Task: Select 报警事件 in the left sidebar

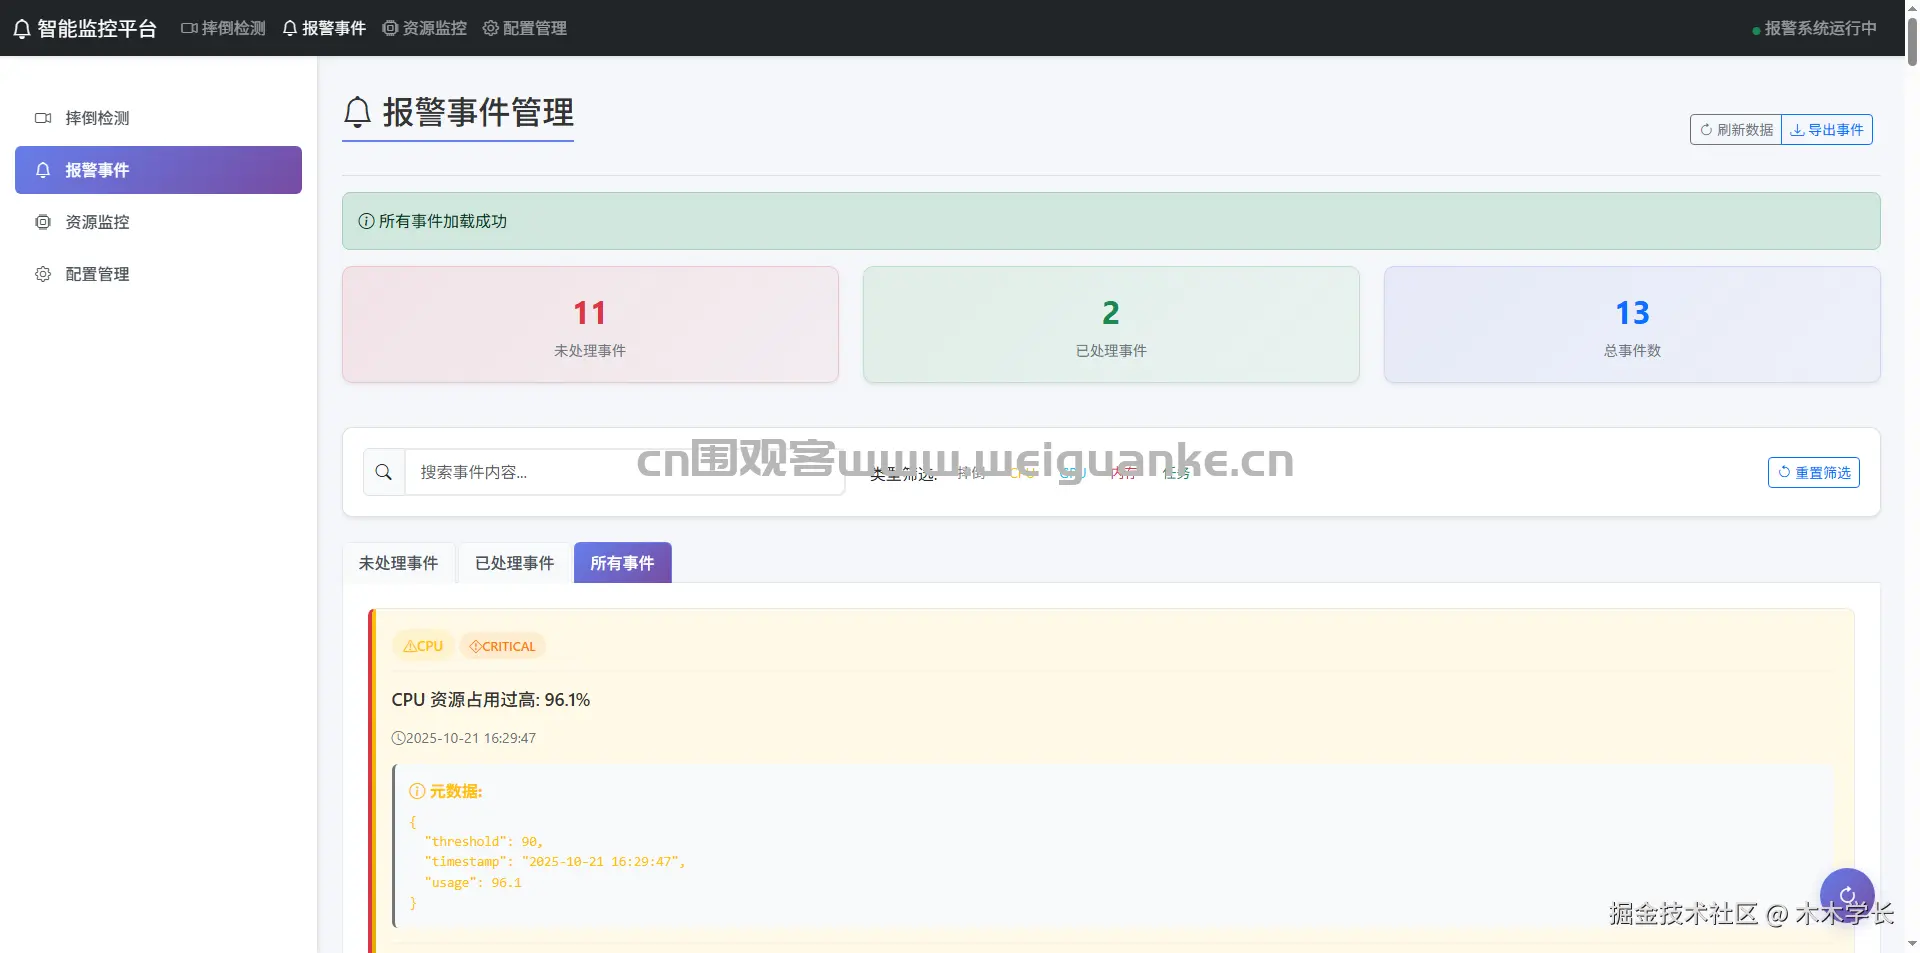Action: [158, 170]
